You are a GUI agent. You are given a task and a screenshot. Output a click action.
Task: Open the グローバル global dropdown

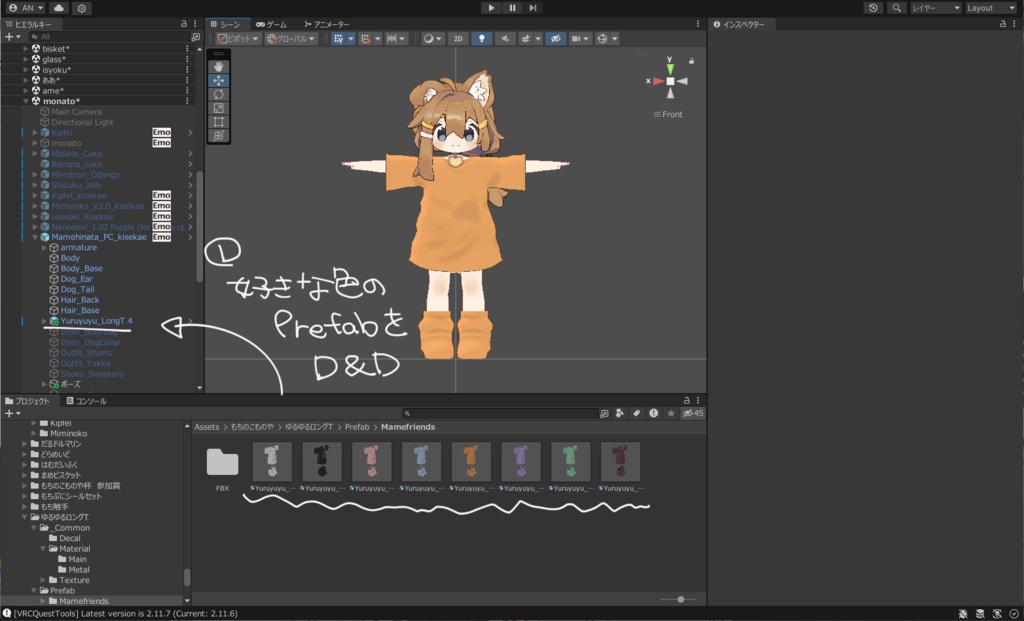click(x=291, y=39)
